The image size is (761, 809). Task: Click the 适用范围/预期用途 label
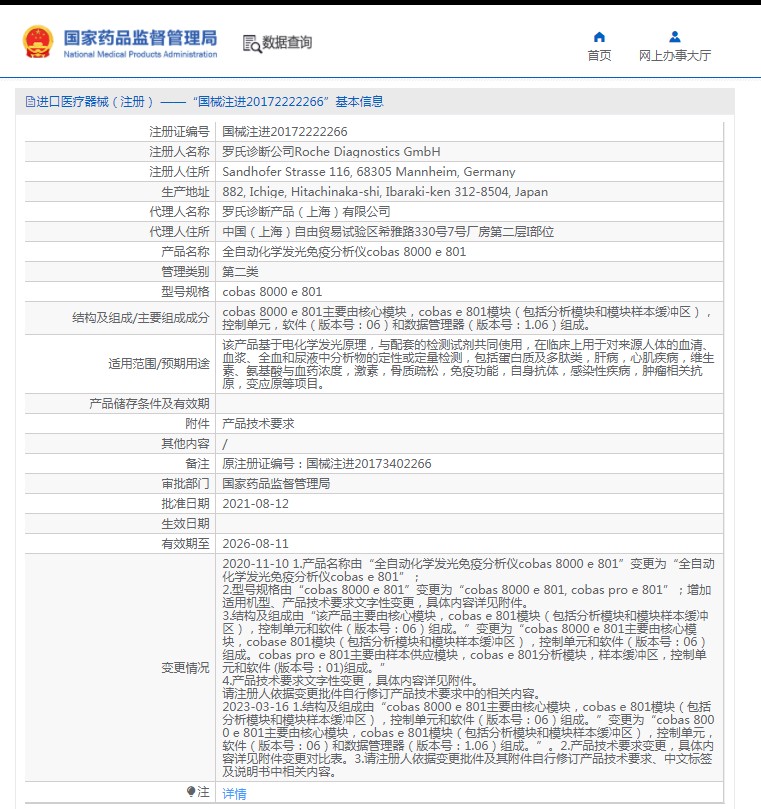pos(159,364)
